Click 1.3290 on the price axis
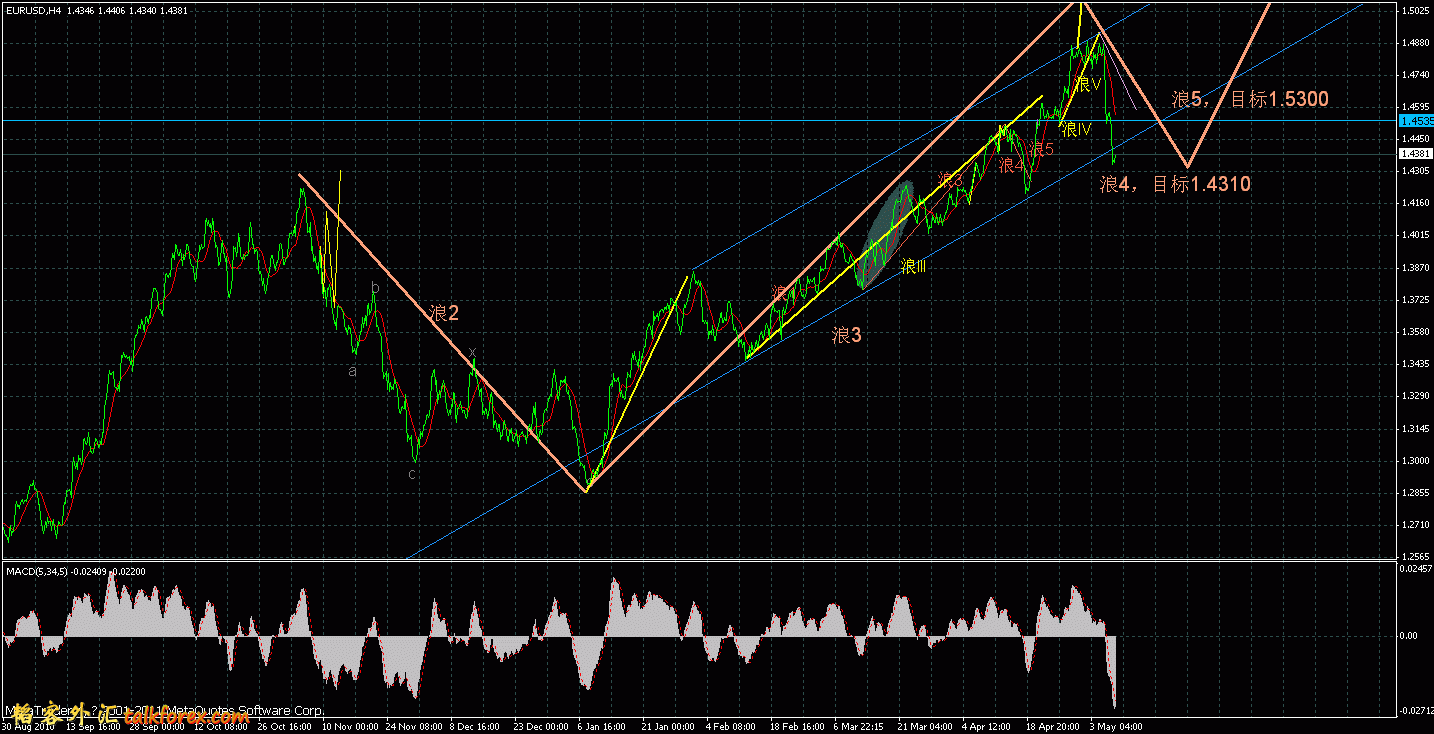This screenshot has width=1434, height=734. (1415, 397)
